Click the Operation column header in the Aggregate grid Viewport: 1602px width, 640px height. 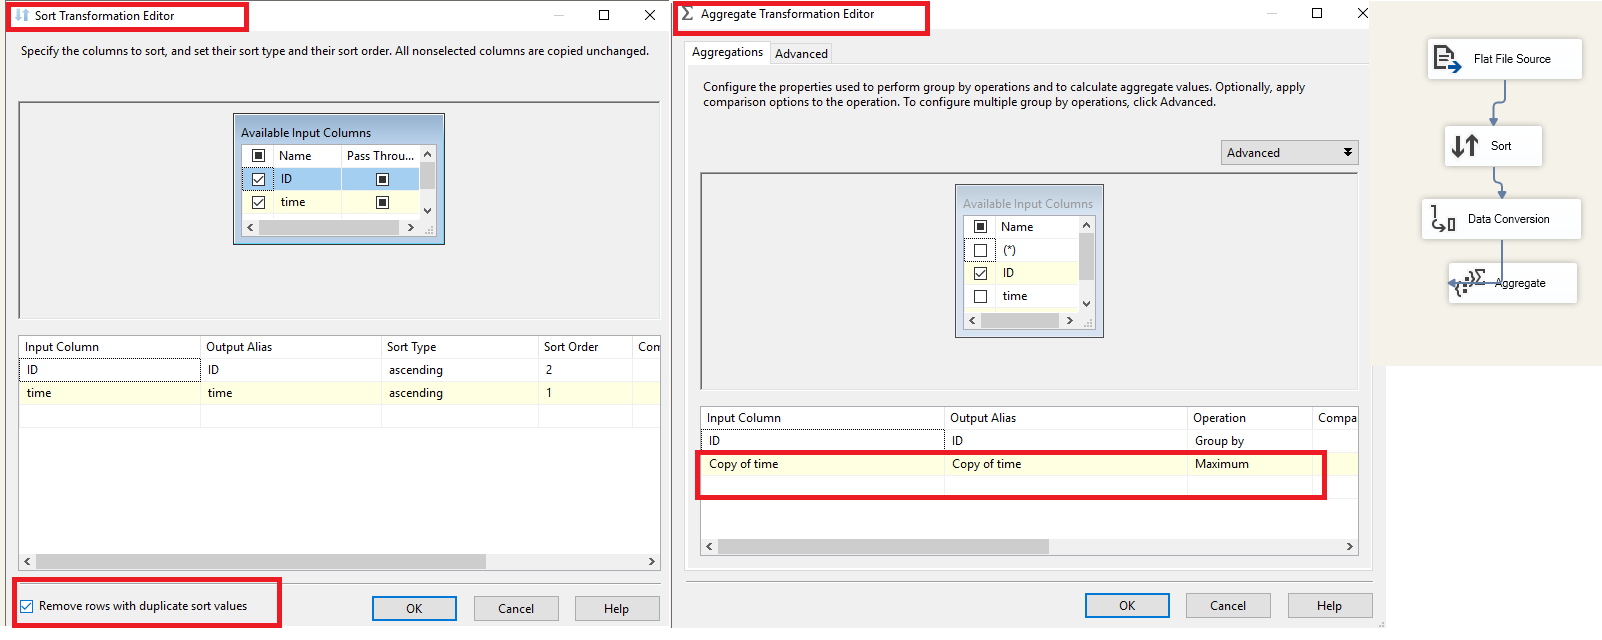[x=1250, y=418]
